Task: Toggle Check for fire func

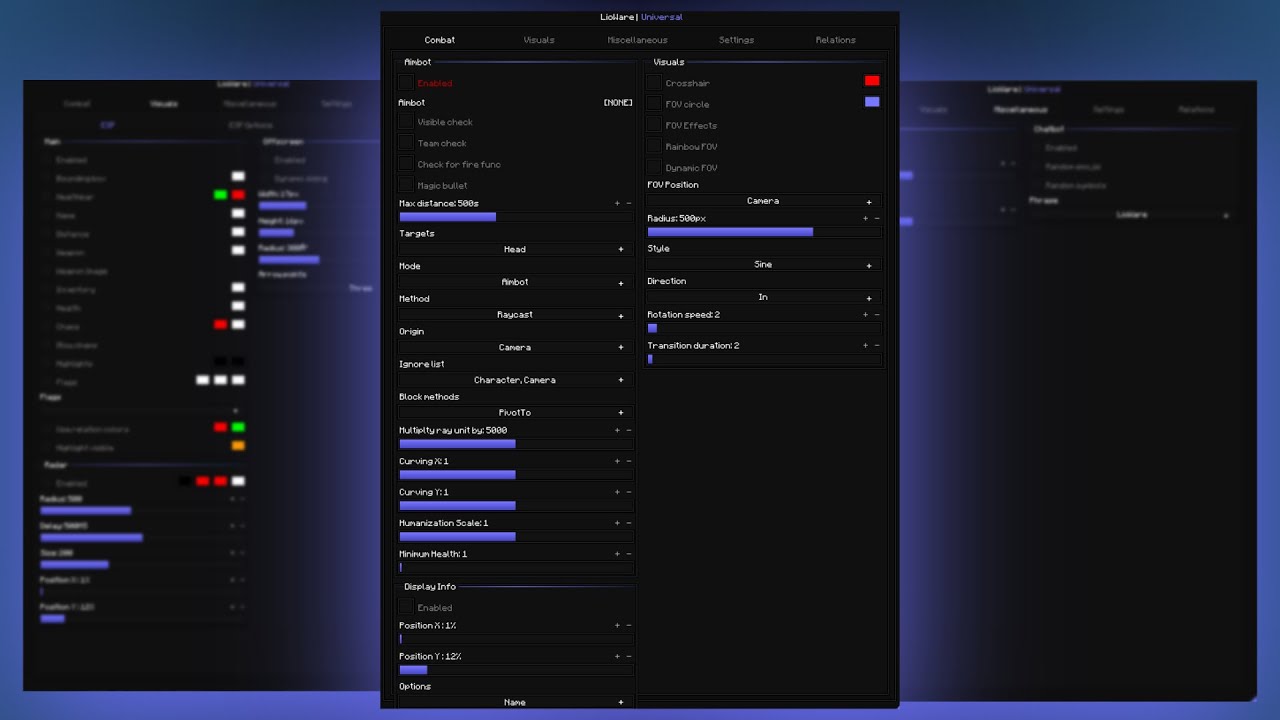Action: pyautogui.click(x=406, y=164)
